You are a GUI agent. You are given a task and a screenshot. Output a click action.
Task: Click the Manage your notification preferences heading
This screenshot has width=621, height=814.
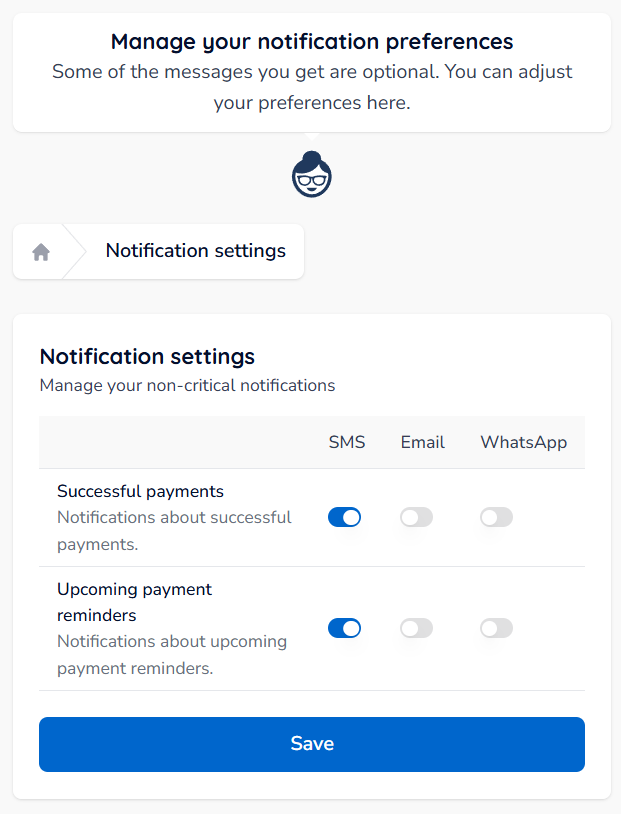point(312,42)
